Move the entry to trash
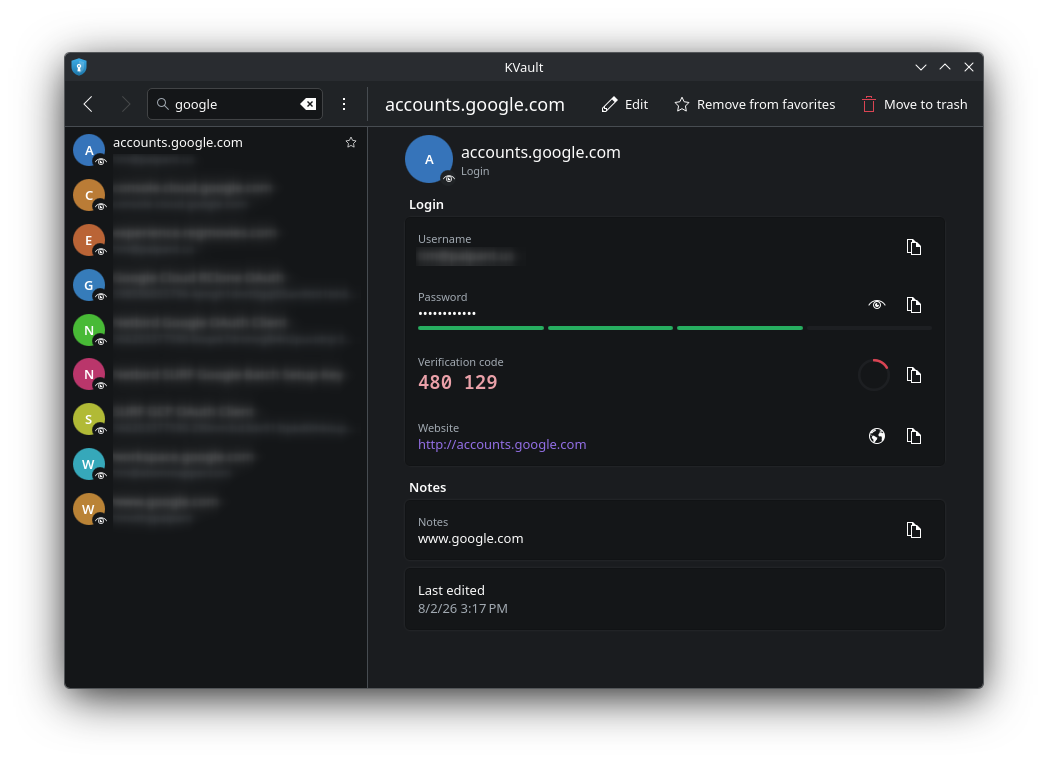Viewport: 1048px width, 765px height. click(x=914, y=104)
